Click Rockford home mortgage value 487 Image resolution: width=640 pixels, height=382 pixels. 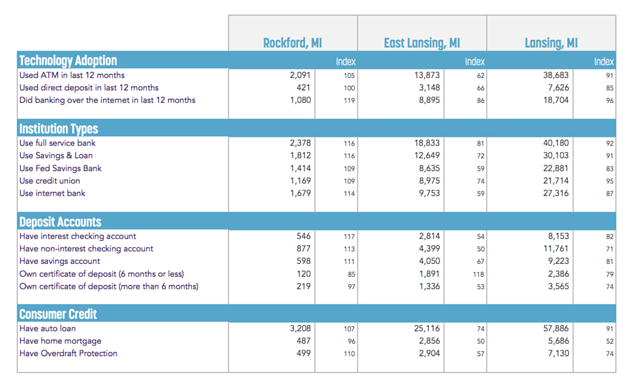click(303, 341)
